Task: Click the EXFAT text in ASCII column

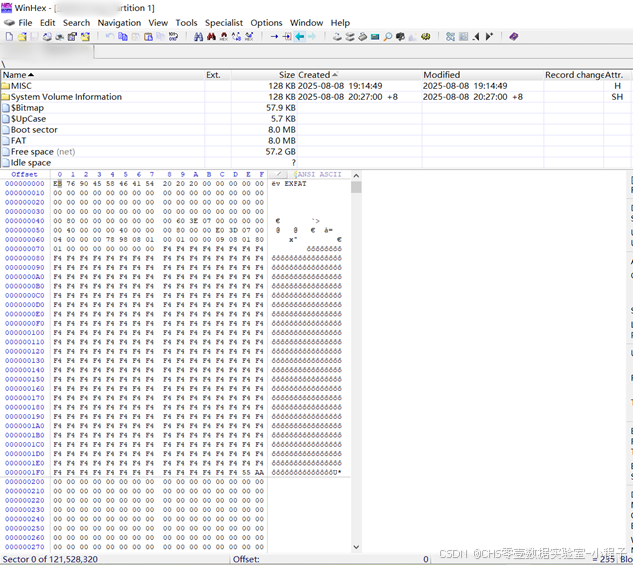Action: (296, 184)
